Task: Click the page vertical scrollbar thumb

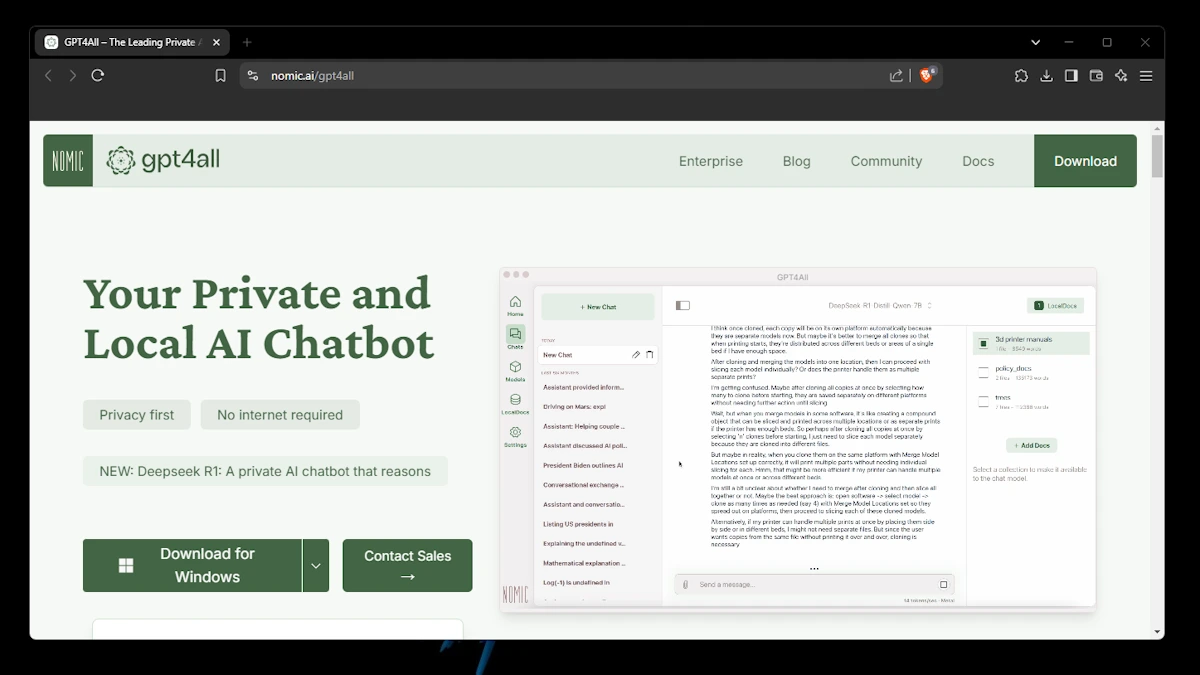Action: [x=1157, y=157]
